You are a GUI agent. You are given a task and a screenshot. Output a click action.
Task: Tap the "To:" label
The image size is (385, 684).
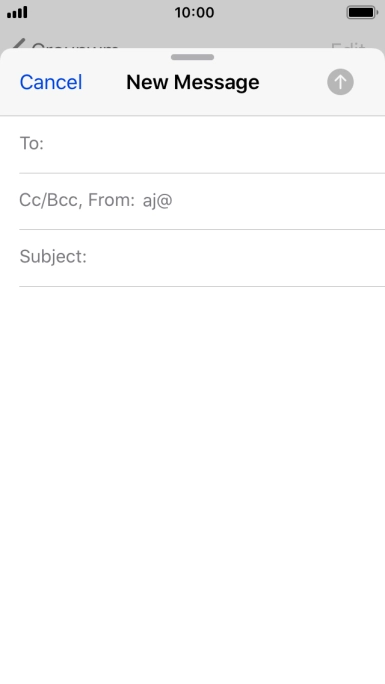pyautogui.click(x=32, y=143)
